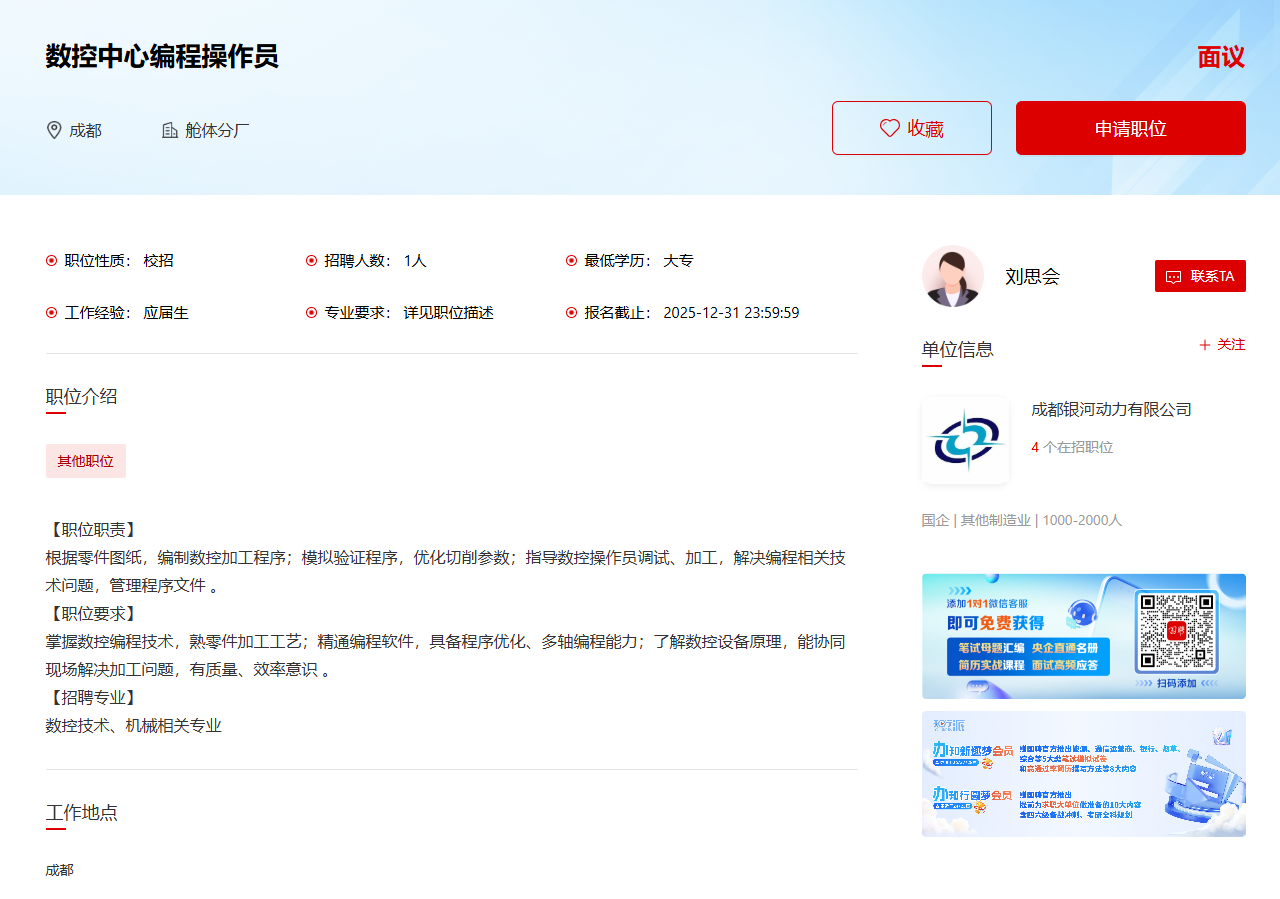1280x899 pixels.
Task: Open the 成都银河动力有限公司 company link
Action: [1111, 409]
